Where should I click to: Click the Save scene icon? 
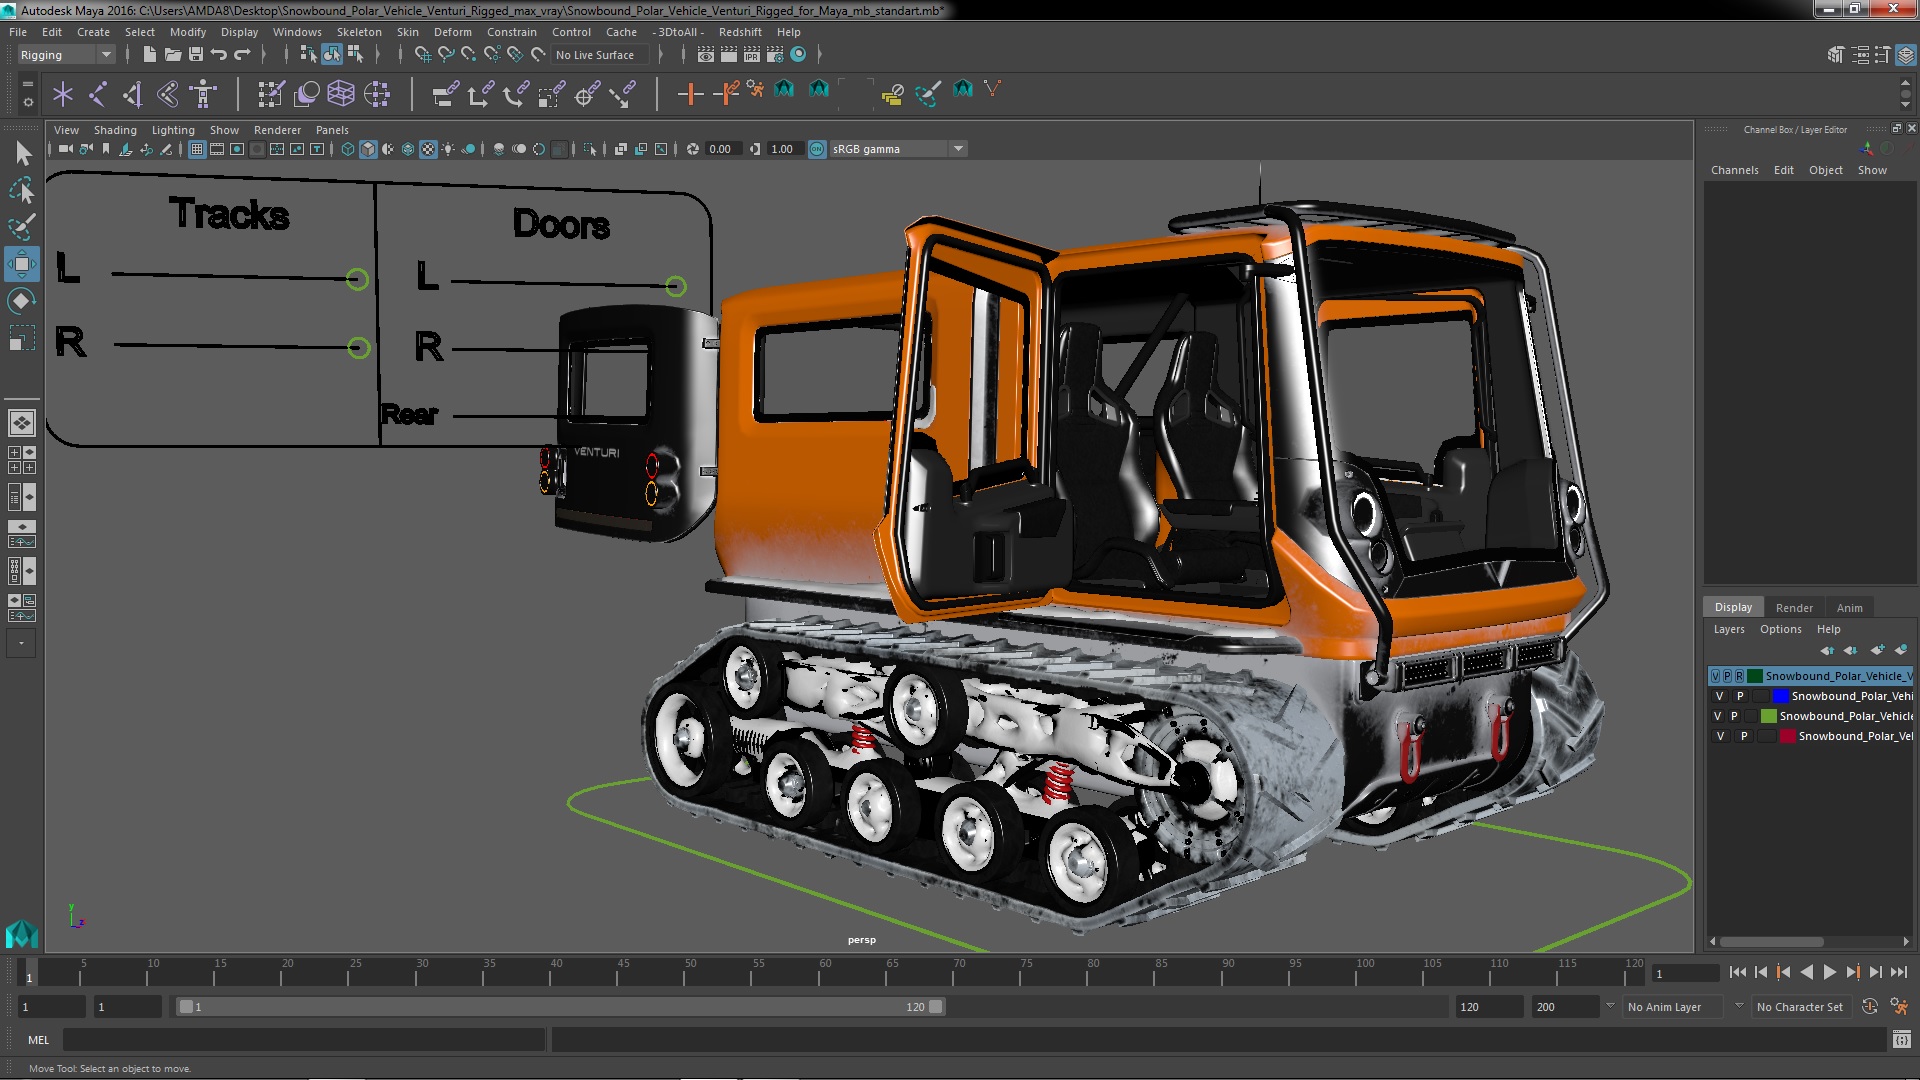(x=196, y=55)
